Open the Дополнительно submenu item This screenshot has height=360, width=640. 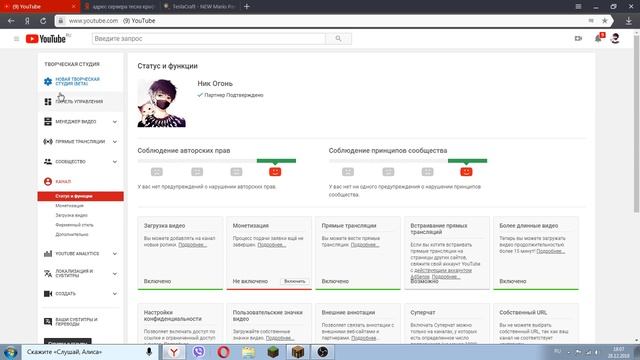tap(72, 234)
